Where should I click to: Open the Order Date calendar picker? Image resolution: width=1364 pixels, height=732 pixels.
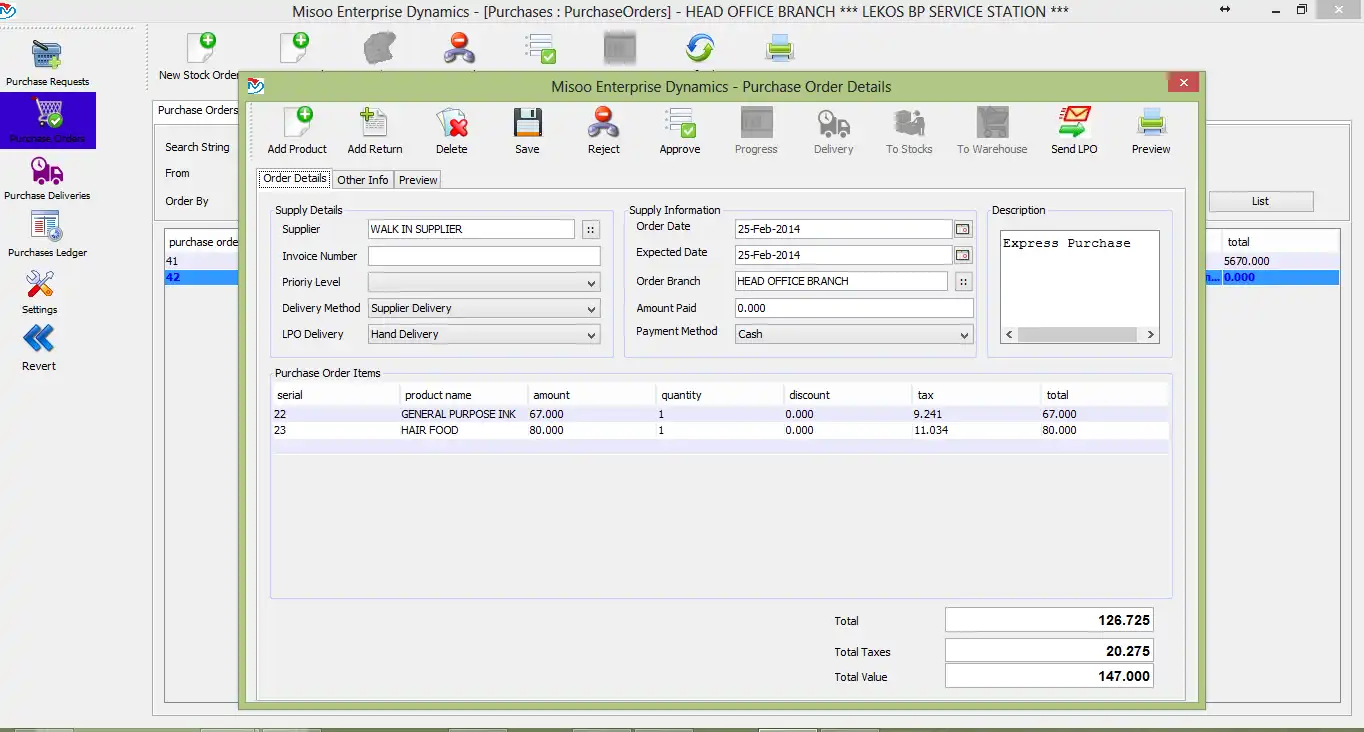pyautogui.click(x=962, y=229)
